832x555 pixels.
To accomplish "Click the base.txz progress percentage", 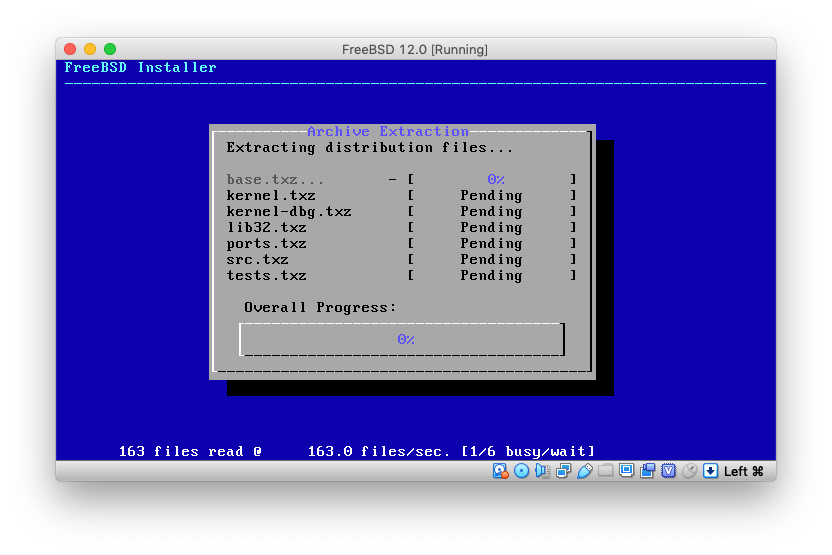I will [495, 180].
